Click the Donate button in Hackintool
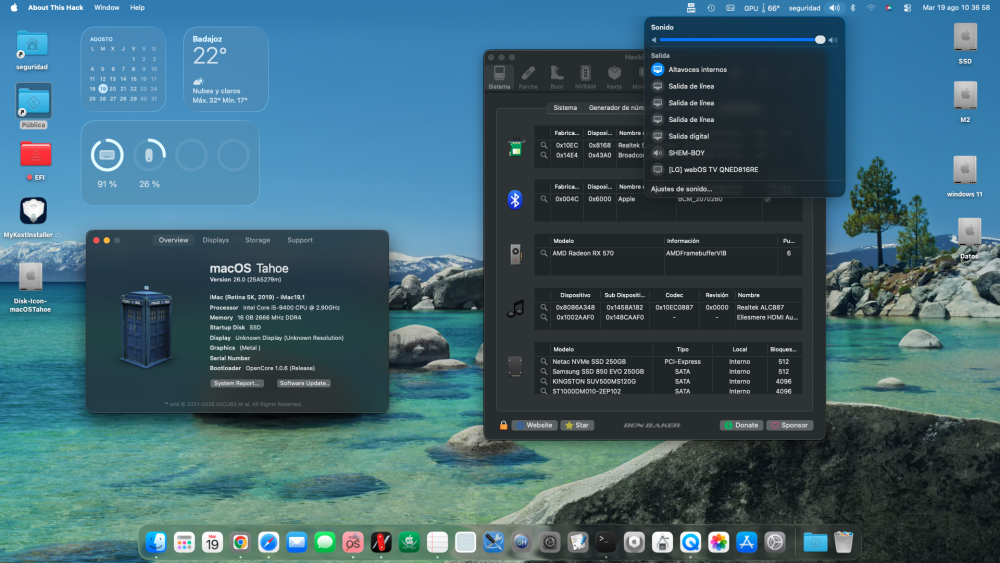 click(x=742, y=425)
